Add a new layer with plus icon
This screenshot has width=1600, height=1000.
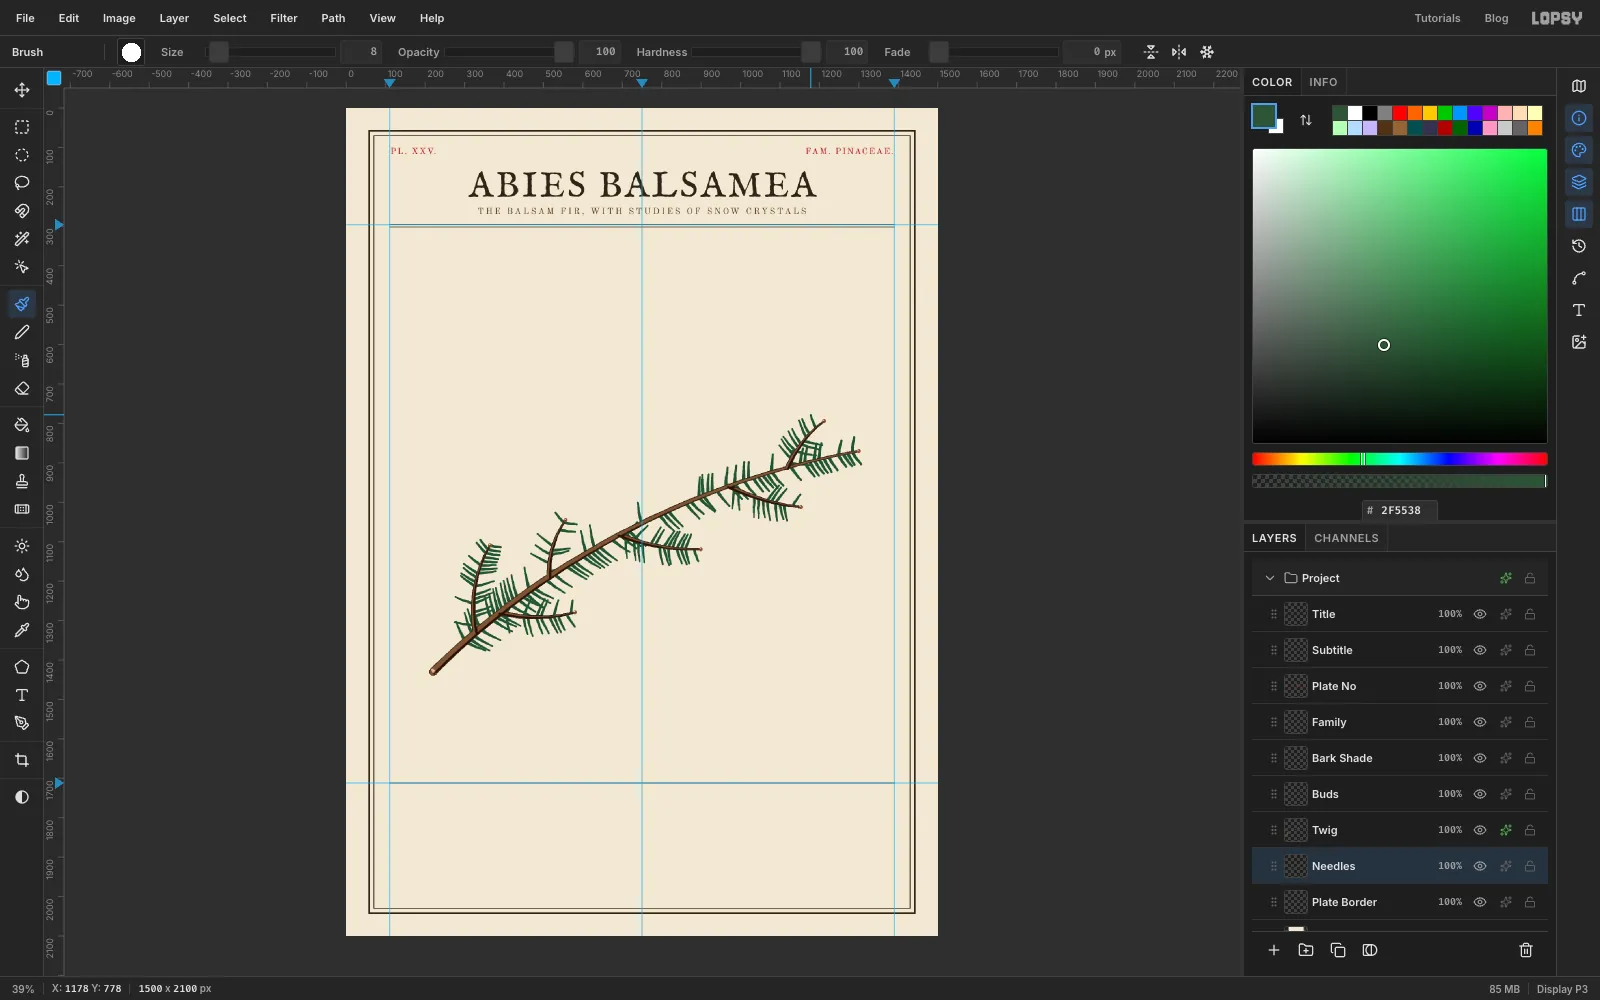1274,950
